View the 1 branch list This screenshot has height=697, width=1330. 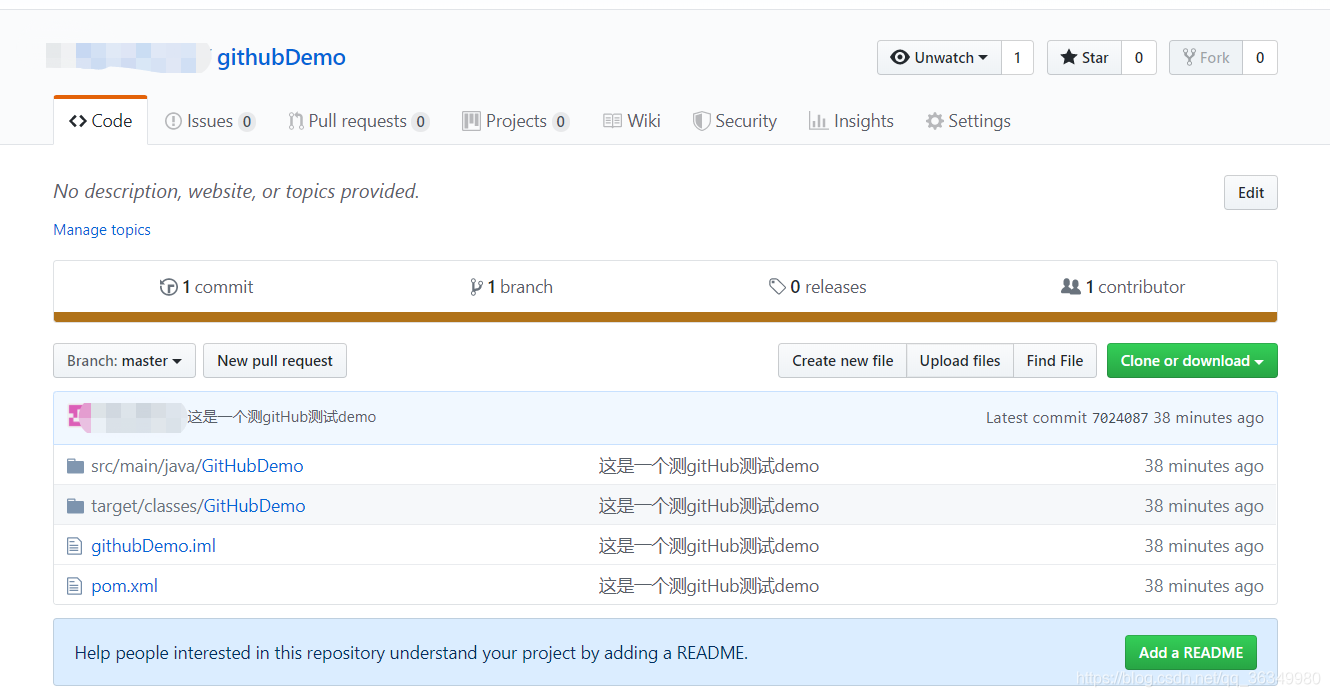(x=511, y=287)
